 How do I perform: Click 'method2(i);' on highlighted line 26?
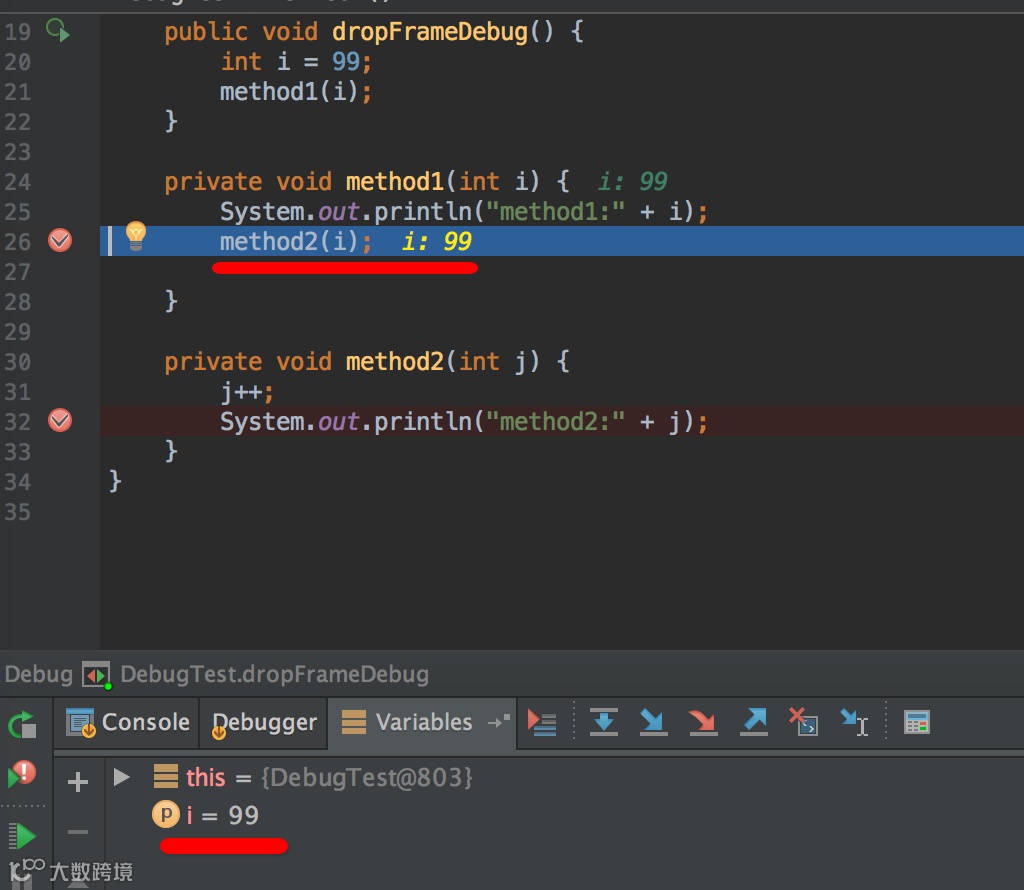click(x=295, y=242)
